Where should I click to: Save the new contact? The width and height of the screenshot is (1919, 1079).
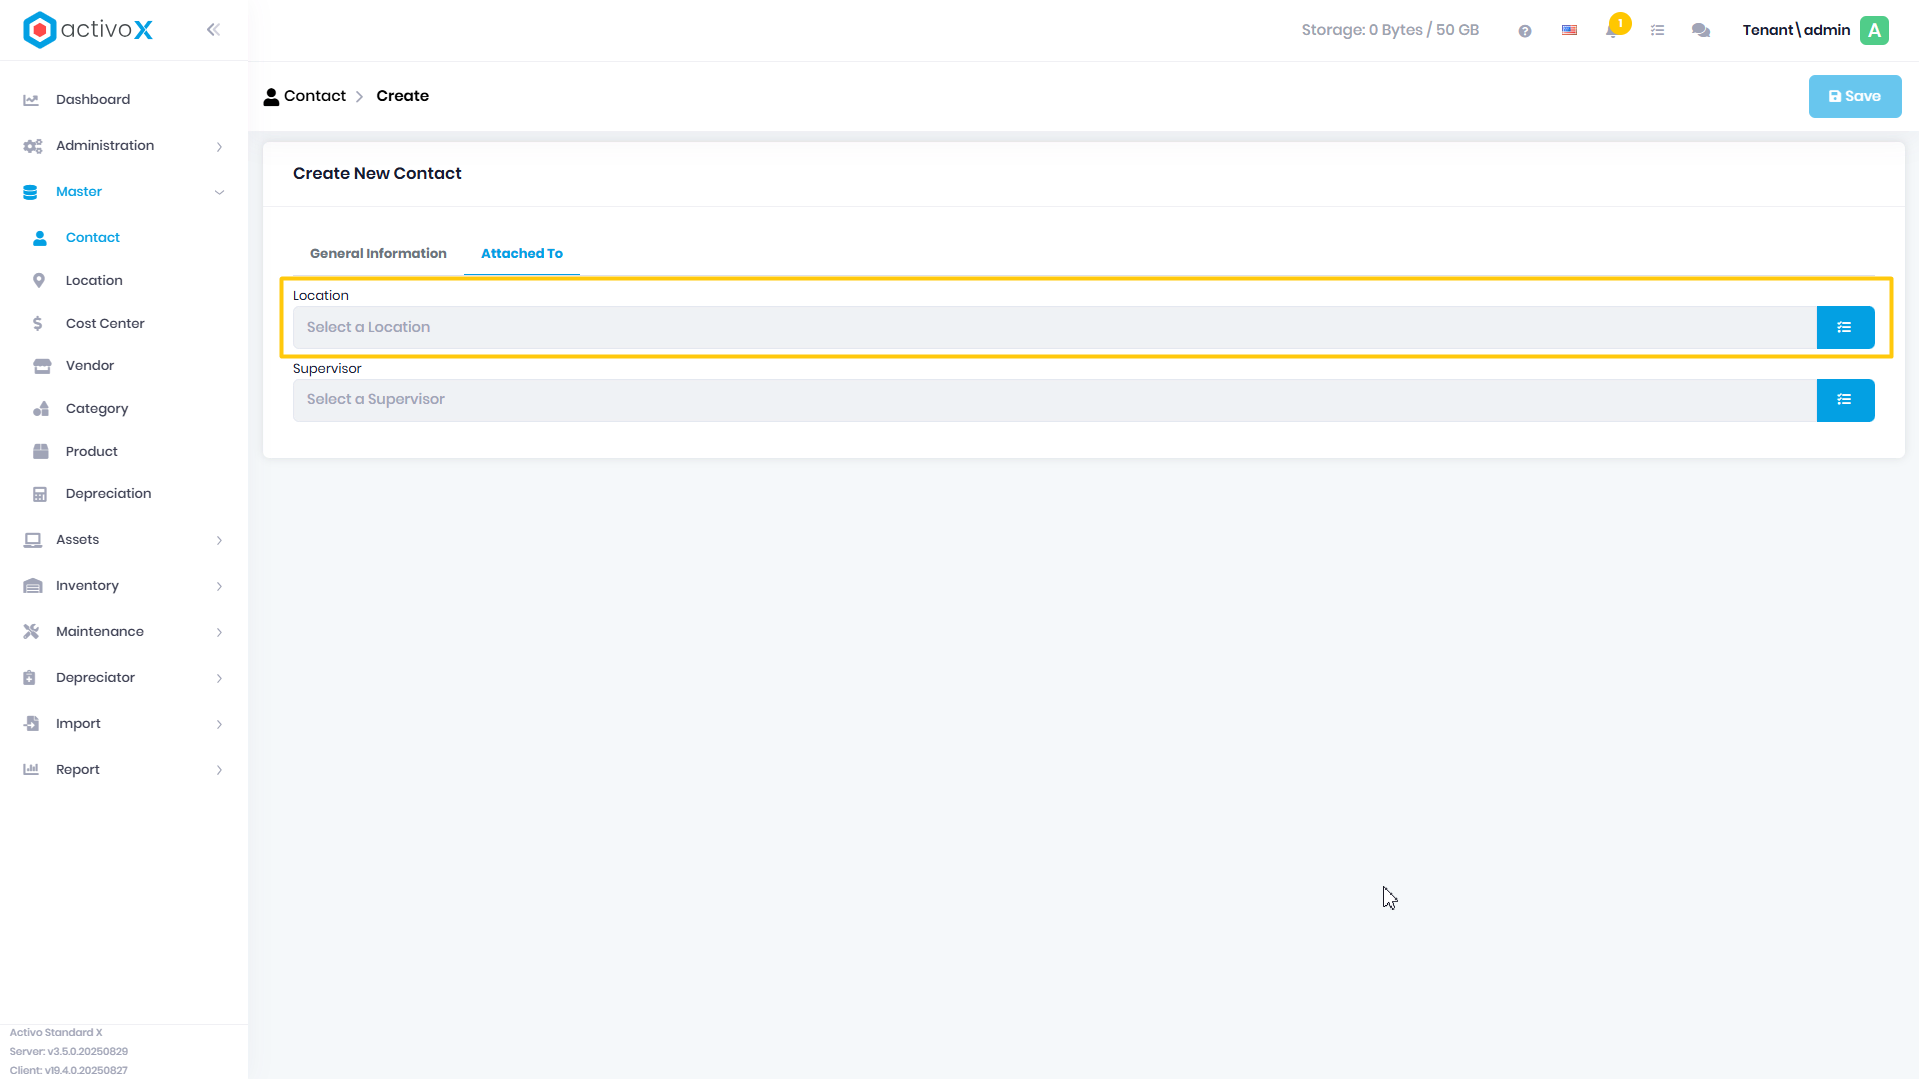[x=1855, y=97]
